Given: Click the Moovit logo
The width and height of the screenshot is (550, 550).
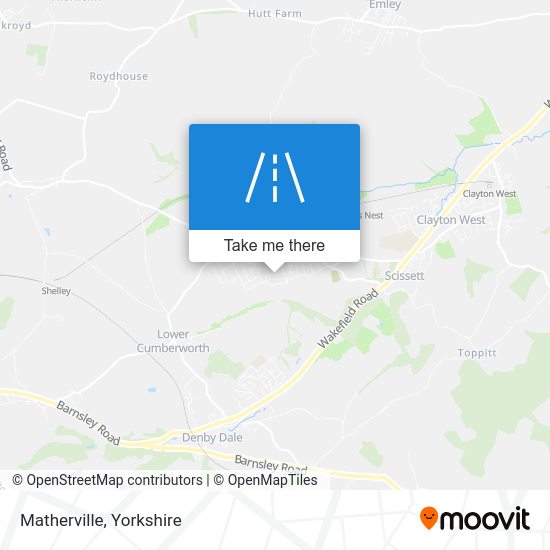Looking at the screenshot, I should coord(475,518).
